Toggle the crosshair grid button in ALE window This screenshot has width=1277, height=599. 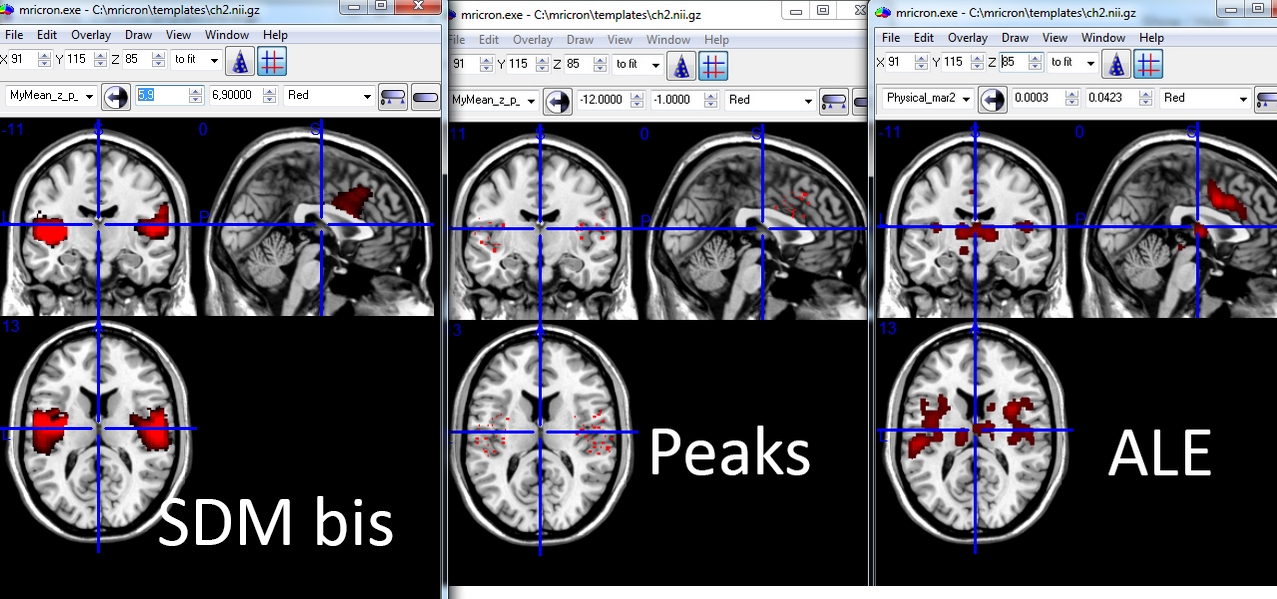tap(1147, 64)
